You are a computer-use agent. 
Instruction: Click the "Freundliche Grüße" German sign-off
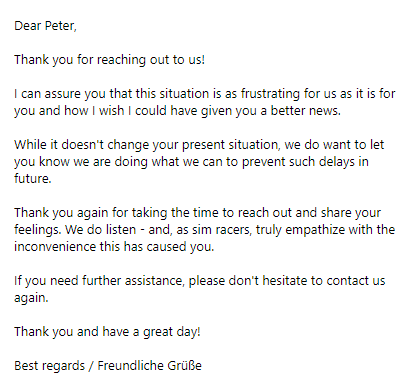coord(150,366)
